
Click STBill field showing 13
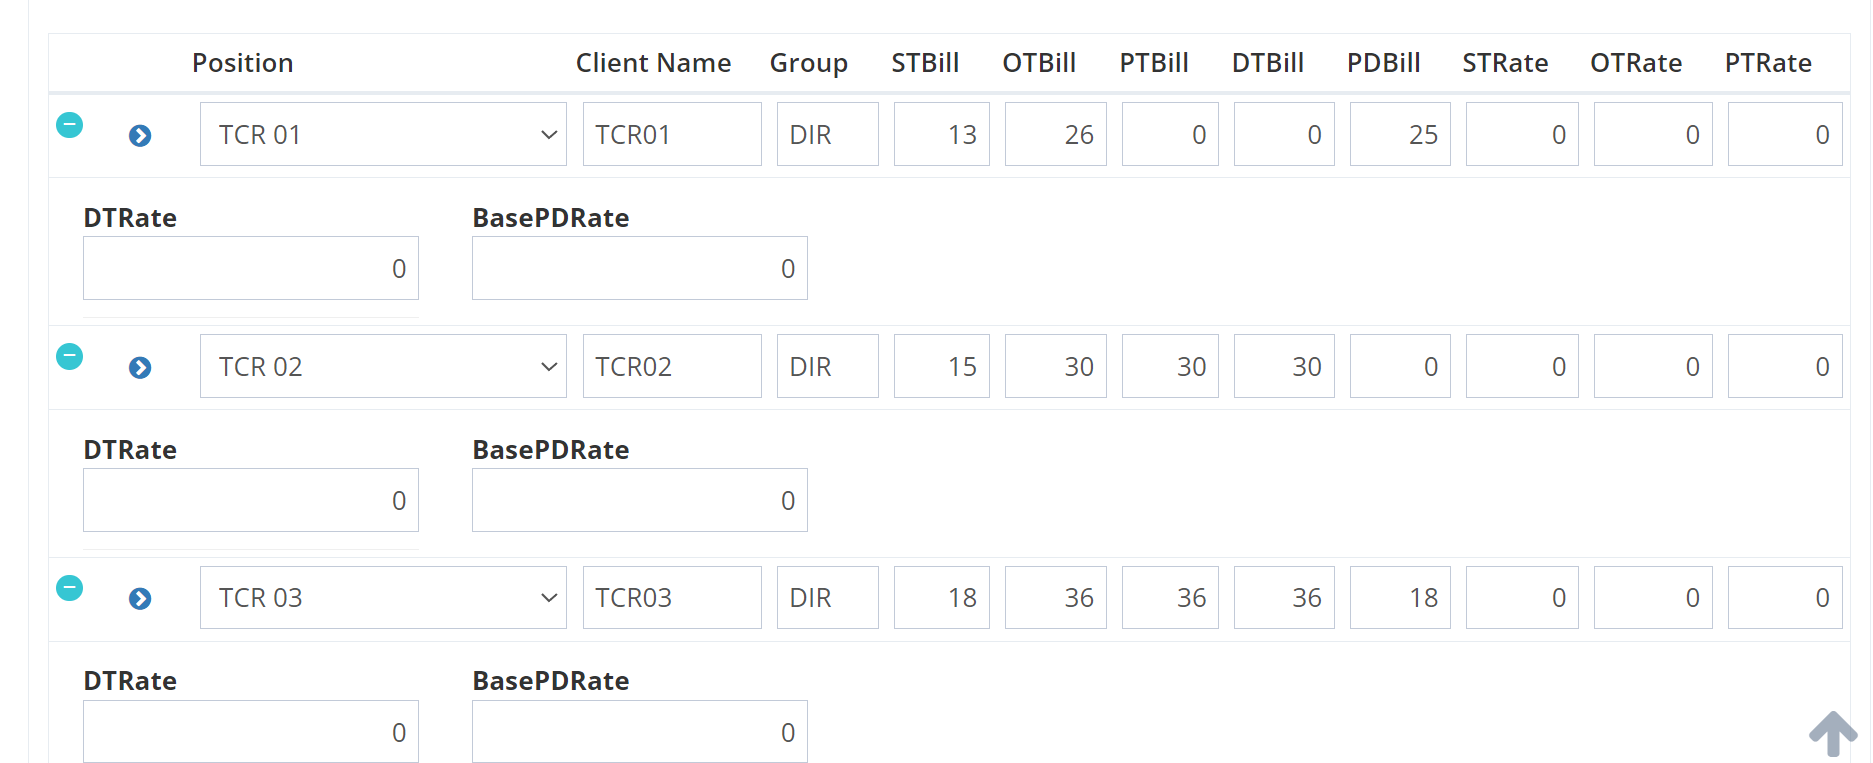tap(941, 134)
